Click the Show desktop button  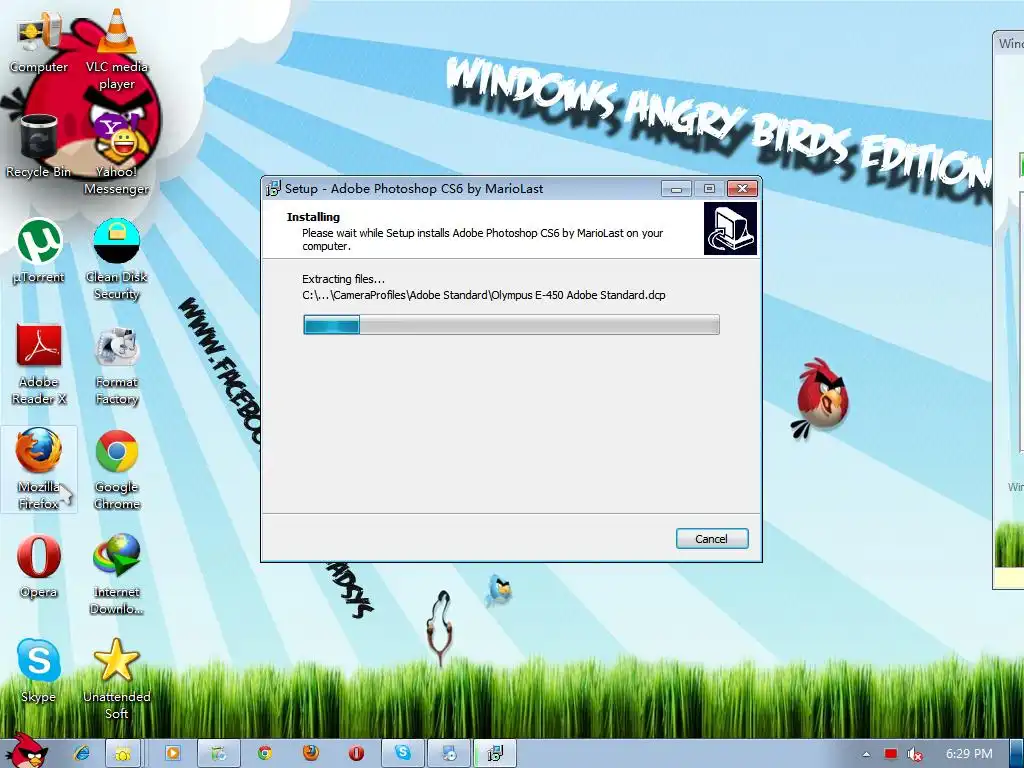(1017, 753)
